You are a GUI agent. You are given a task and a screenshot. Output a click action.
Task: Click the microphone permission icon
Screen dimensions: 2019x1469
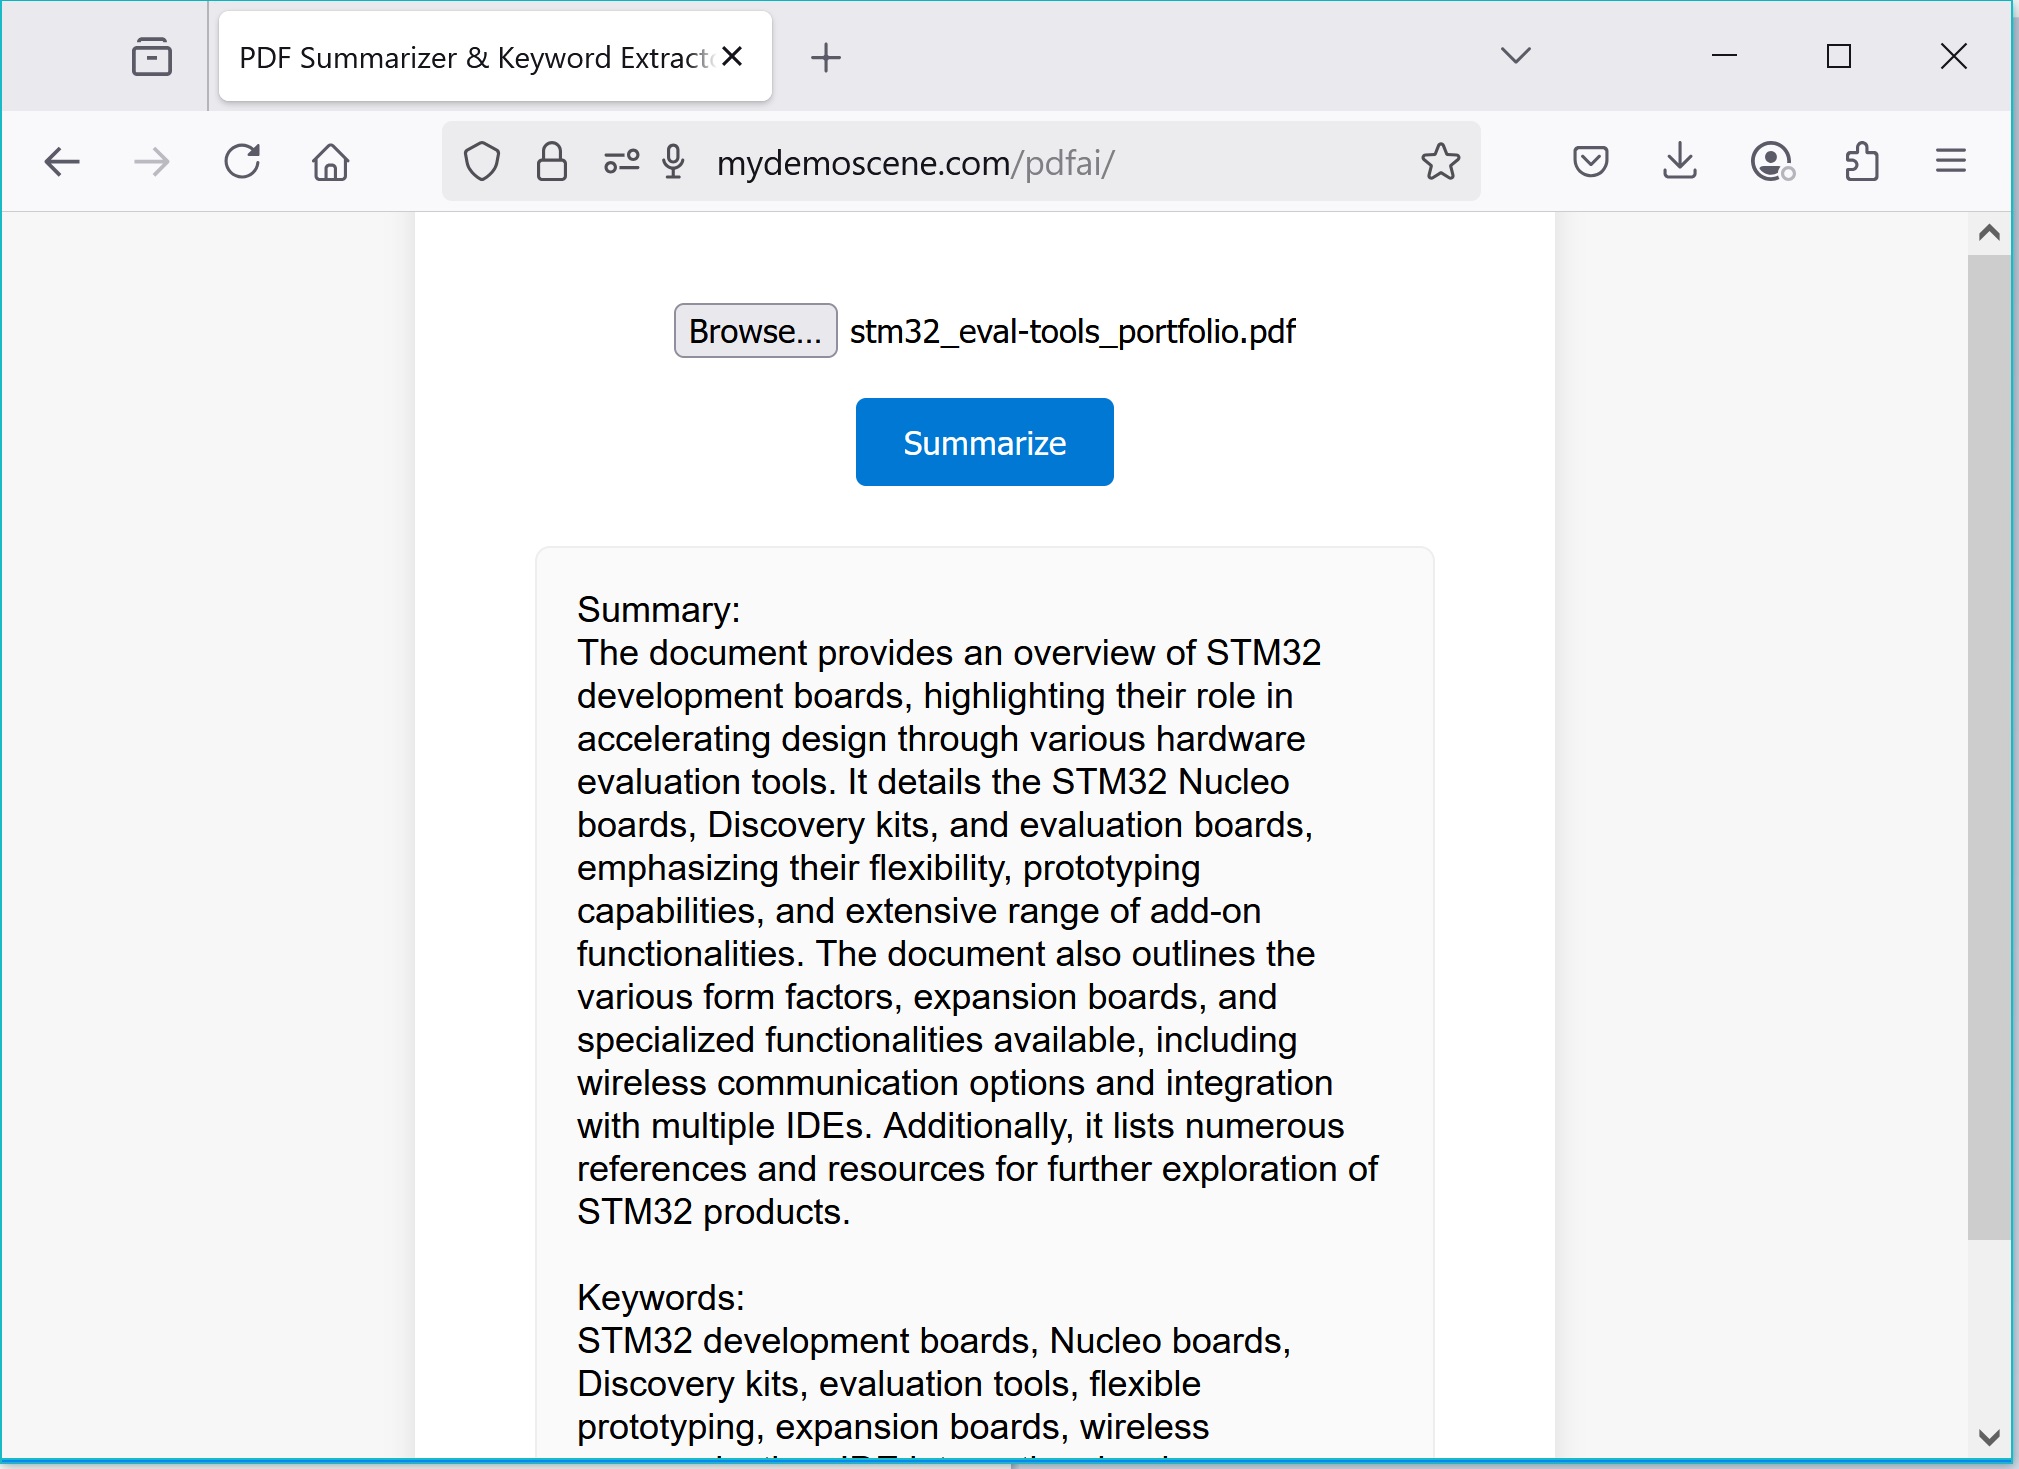click(x=674, y=161)
